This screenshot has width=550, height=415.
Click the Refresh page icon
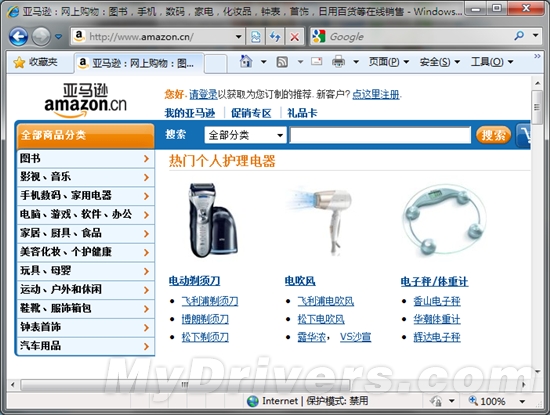click(275, 36)
